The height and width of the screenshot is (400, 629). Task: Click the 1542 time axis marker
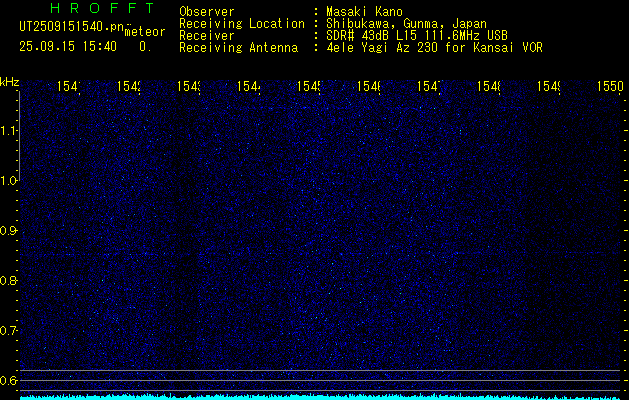[129, 86]
